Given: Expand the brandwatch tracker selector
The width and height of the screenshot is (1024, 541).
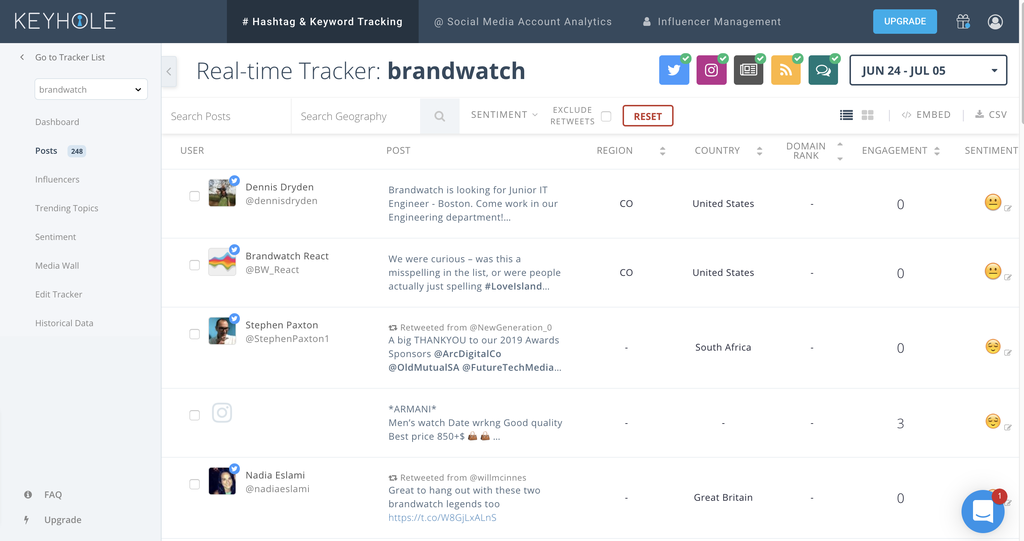Looking at the screenshot, I should pos(91,90).
